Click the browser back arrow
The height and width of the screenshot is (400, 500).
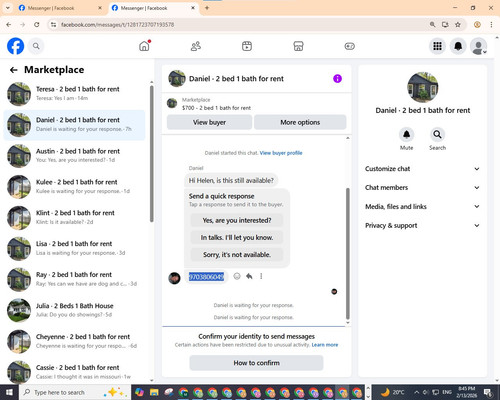click(x=9, y=24)
